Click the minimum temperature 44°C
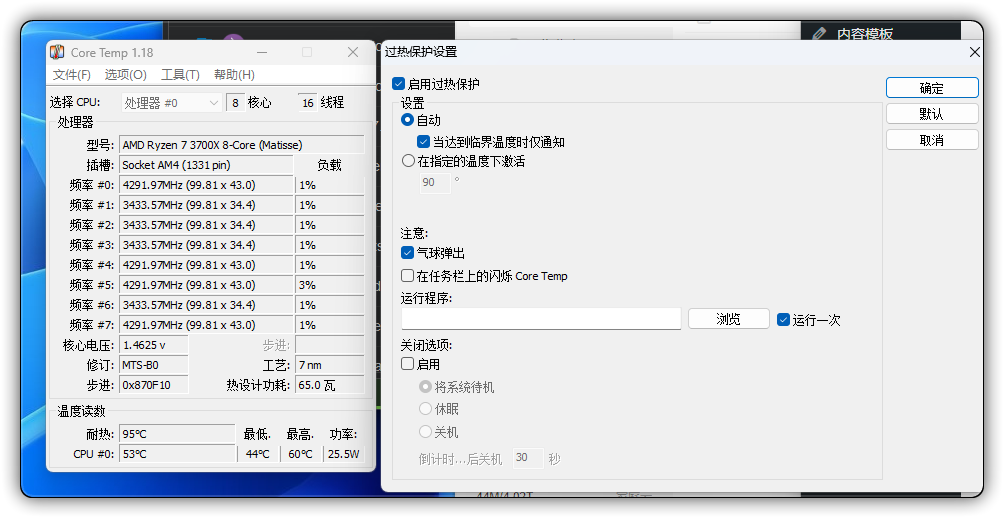Image resolution: width=1004 pixels, height=518 pixels. coord(258,454)
